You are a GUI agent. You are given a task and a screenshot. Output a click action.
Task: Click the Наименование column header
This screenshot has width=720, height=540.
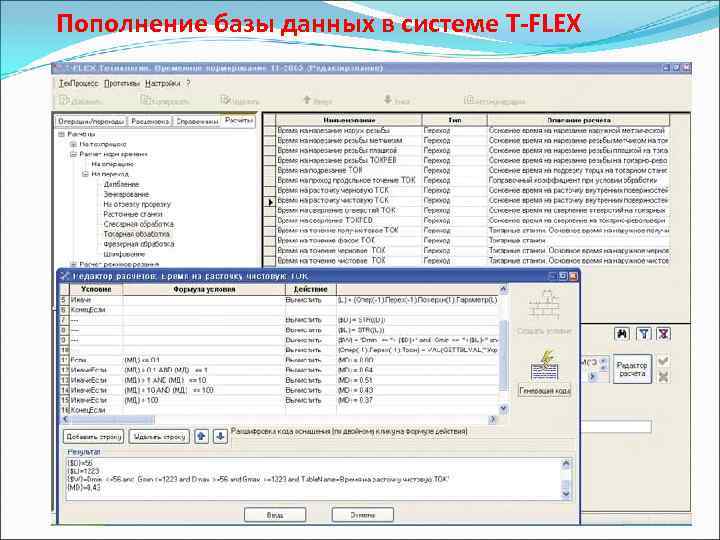pos(349,120)
